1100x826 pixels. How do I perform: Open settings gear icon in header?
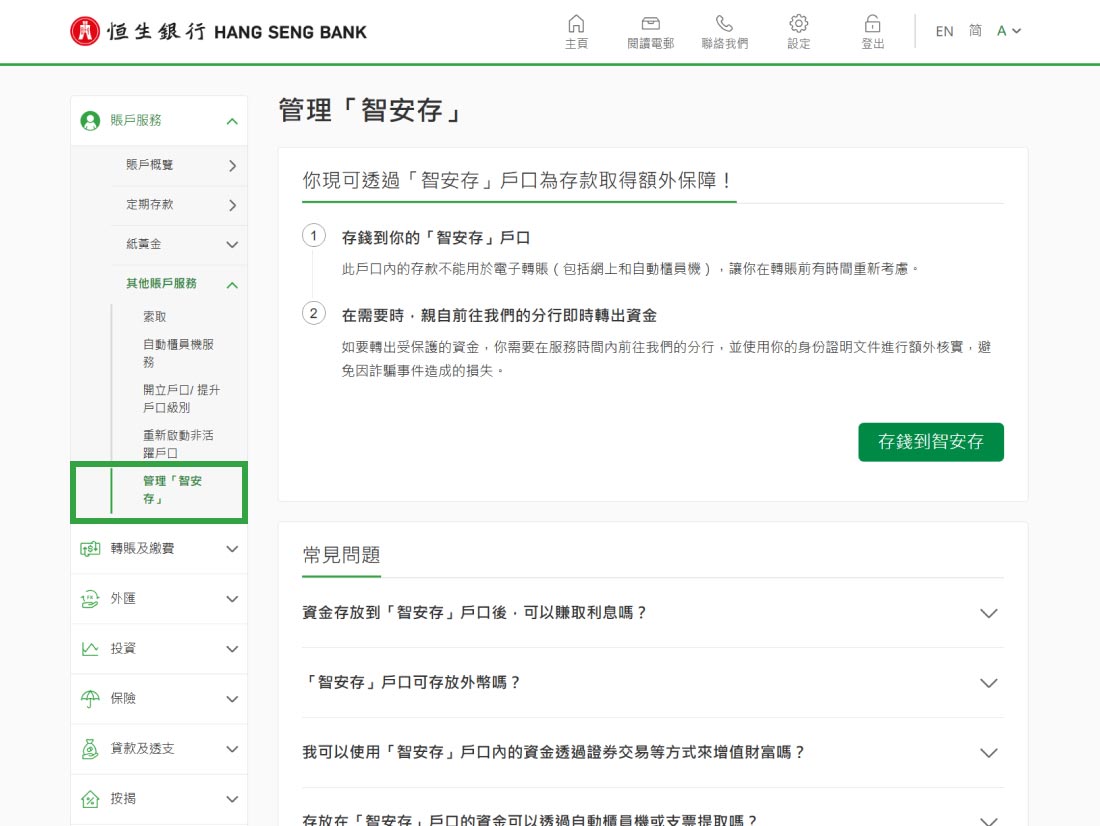tap(798, 25)
